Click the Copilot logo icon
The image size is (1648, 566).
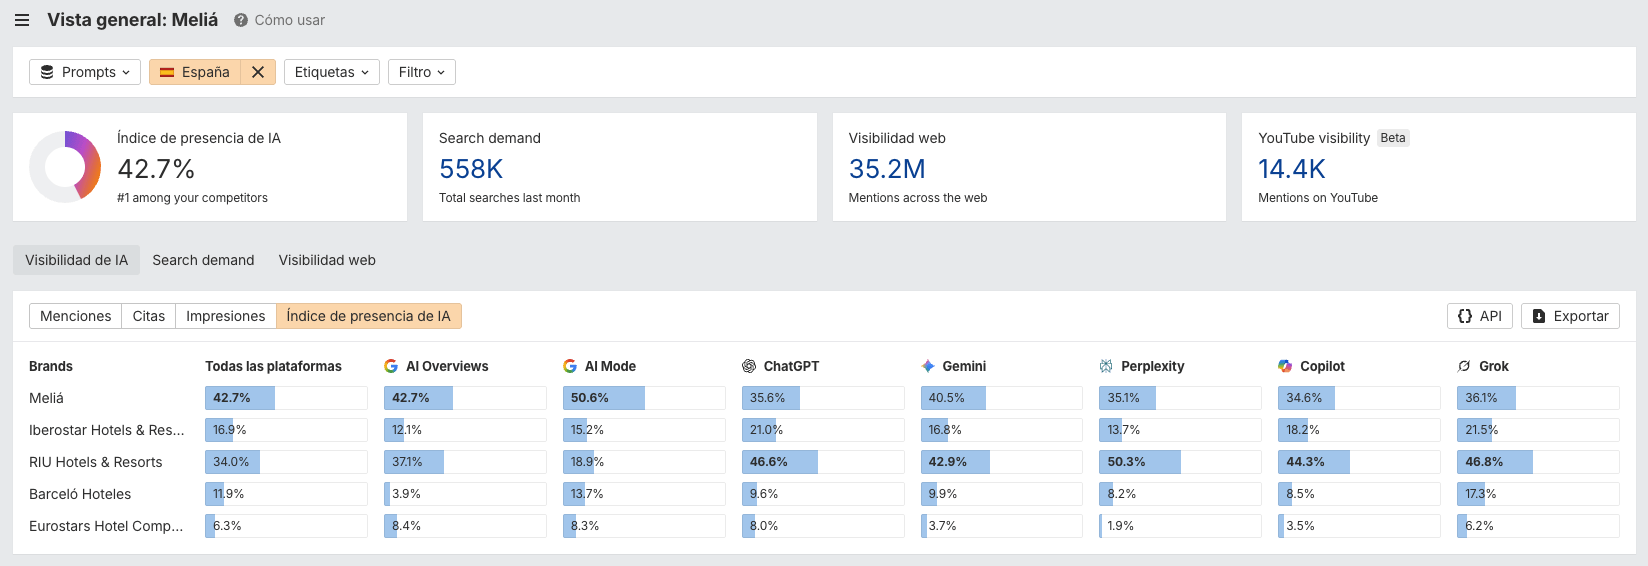point(1285,366)
